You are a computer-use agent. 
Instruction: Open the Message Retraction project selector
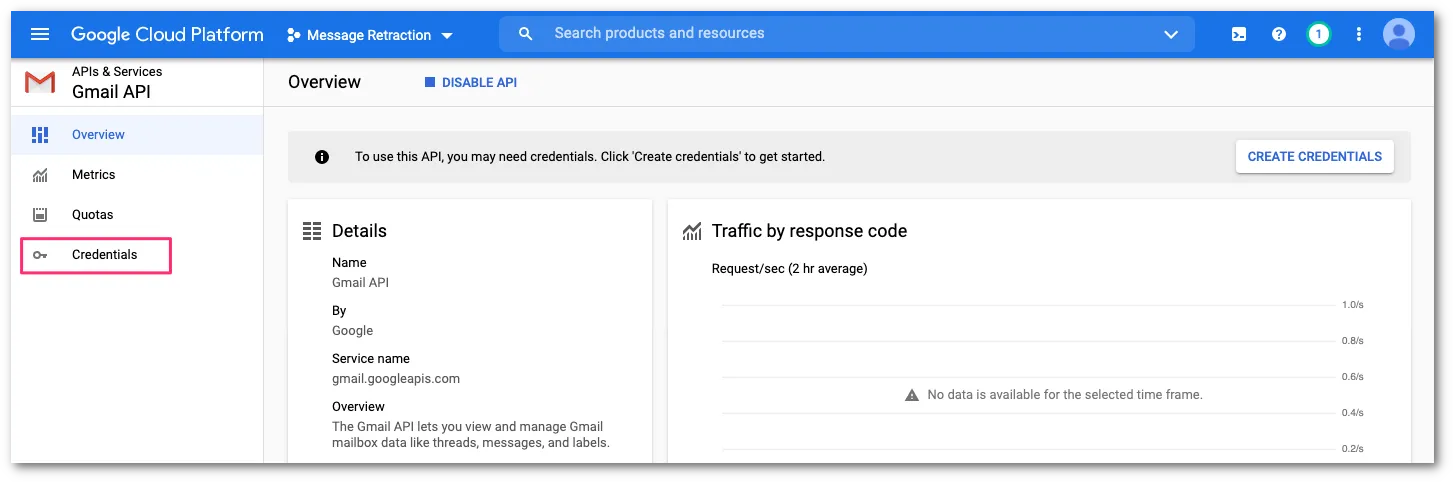pos(370,35)
